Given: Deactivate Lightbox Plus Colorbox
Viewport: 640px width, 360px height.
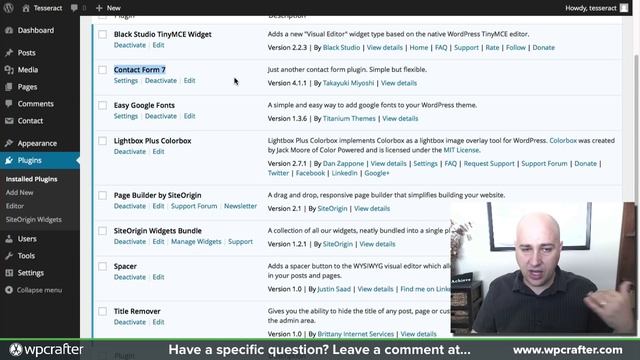Looking at the screenshot, I should coord(130,152).
